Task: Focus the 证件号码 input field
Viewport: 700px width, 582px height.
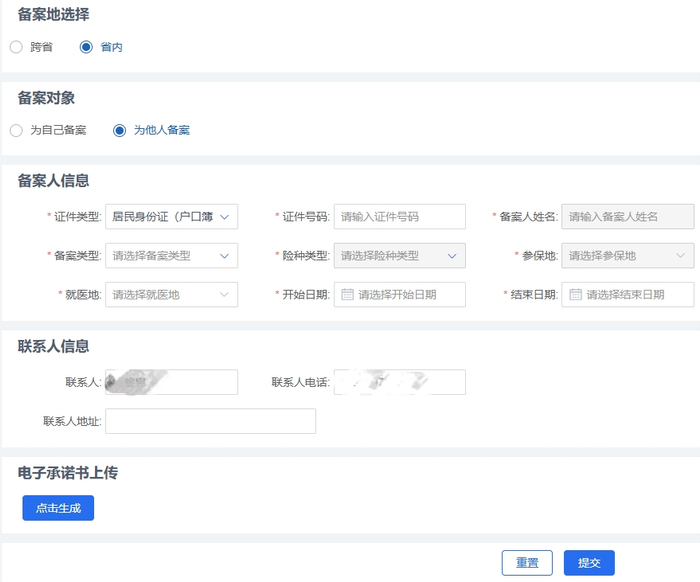Action: [400, 217]
